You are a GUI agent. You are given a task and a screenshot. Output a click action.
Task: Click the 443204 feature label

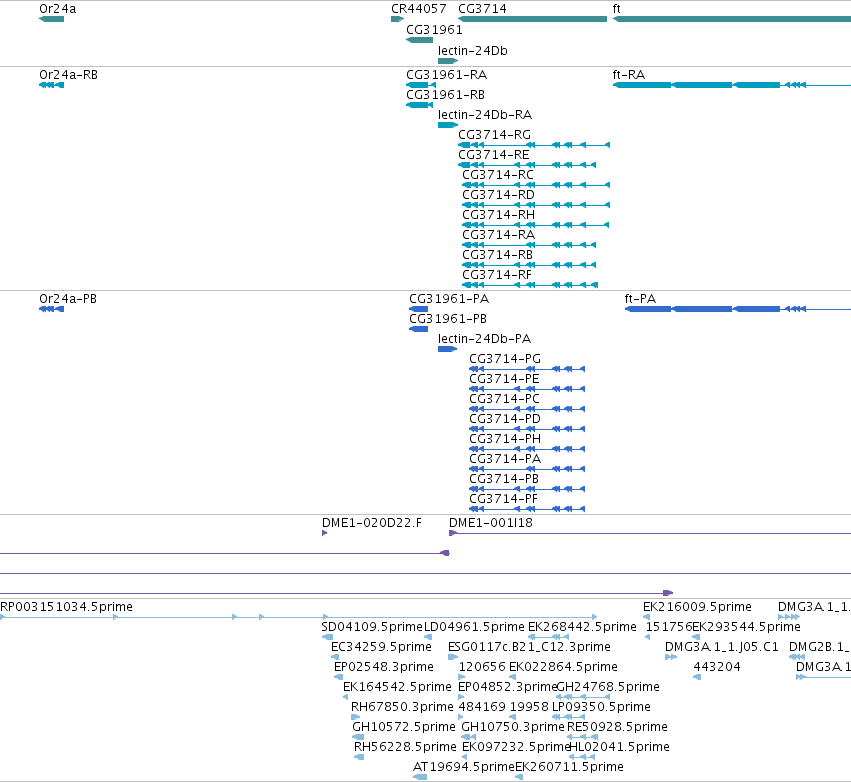[716, 667]
